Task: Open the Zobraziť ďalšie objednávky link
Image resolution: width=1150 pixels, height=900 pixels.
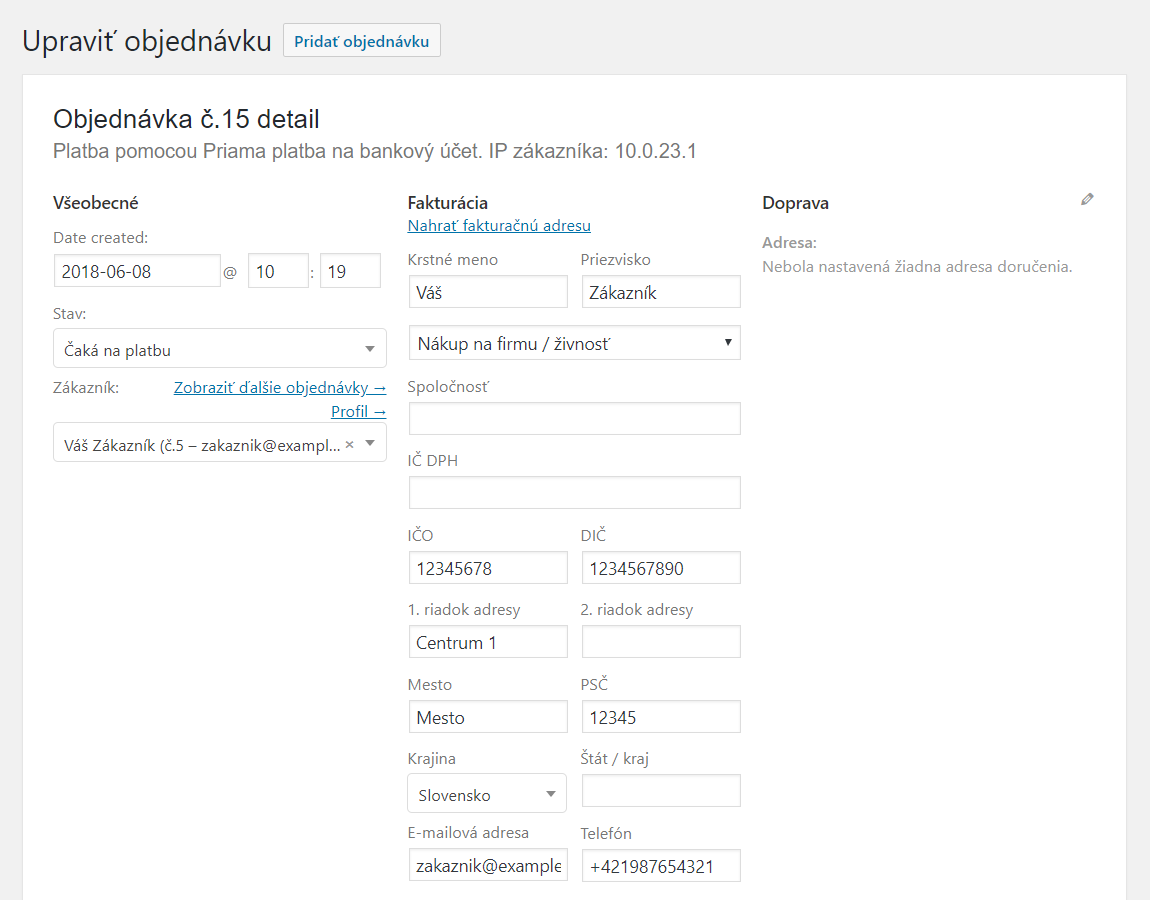Action: 279,388
